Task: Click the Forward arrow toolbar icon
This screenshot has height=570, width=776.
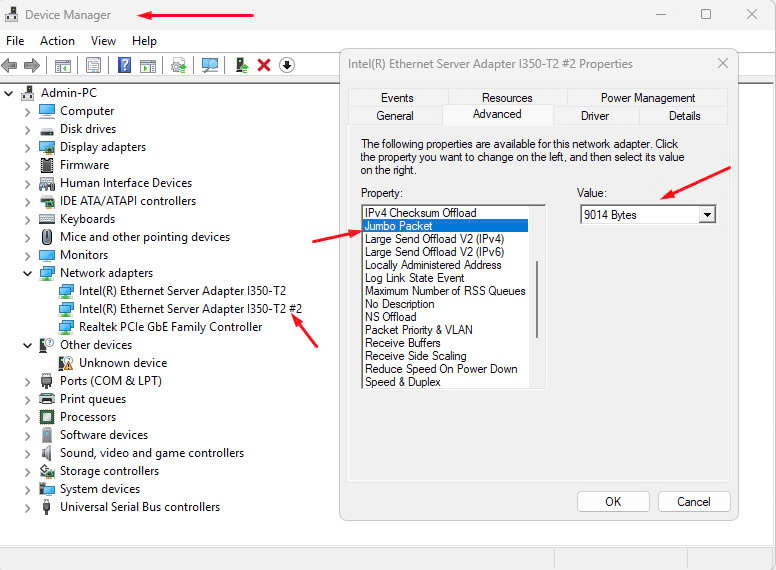Action: [32, 65]
